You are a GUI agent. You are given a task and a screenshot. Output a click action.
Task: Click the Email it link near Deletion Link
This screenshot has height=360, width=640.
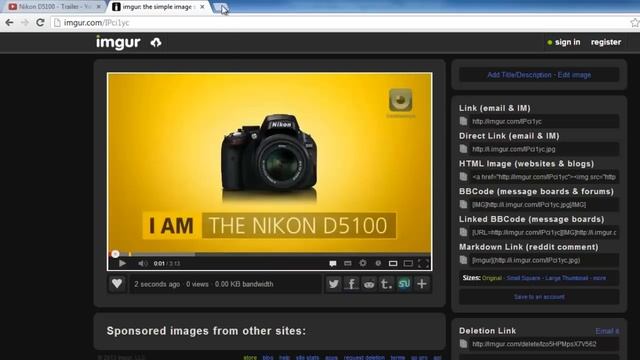pyautogui.click(x=607, y=331)
